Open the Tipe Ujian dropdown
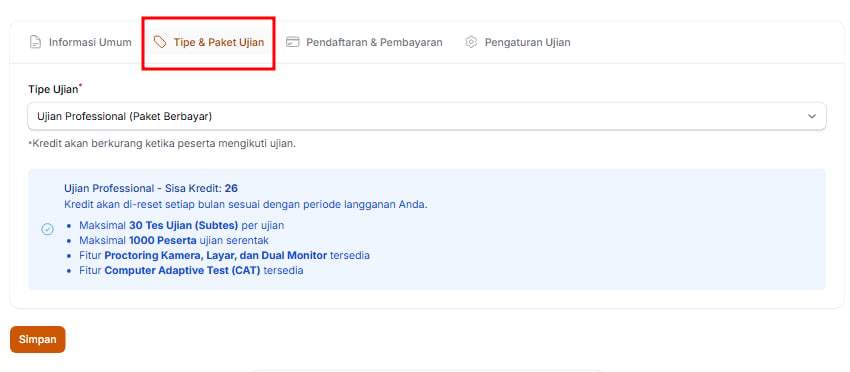 [x=427, y=116]
